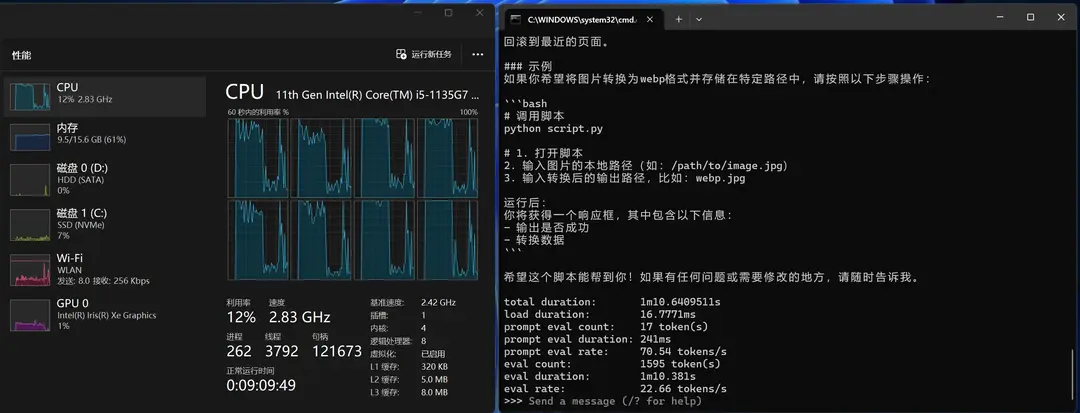Click 运行新任务 run new task button
Image resolution: width=1080 pixels, height=413 pixels.
(x=424, y=54)
